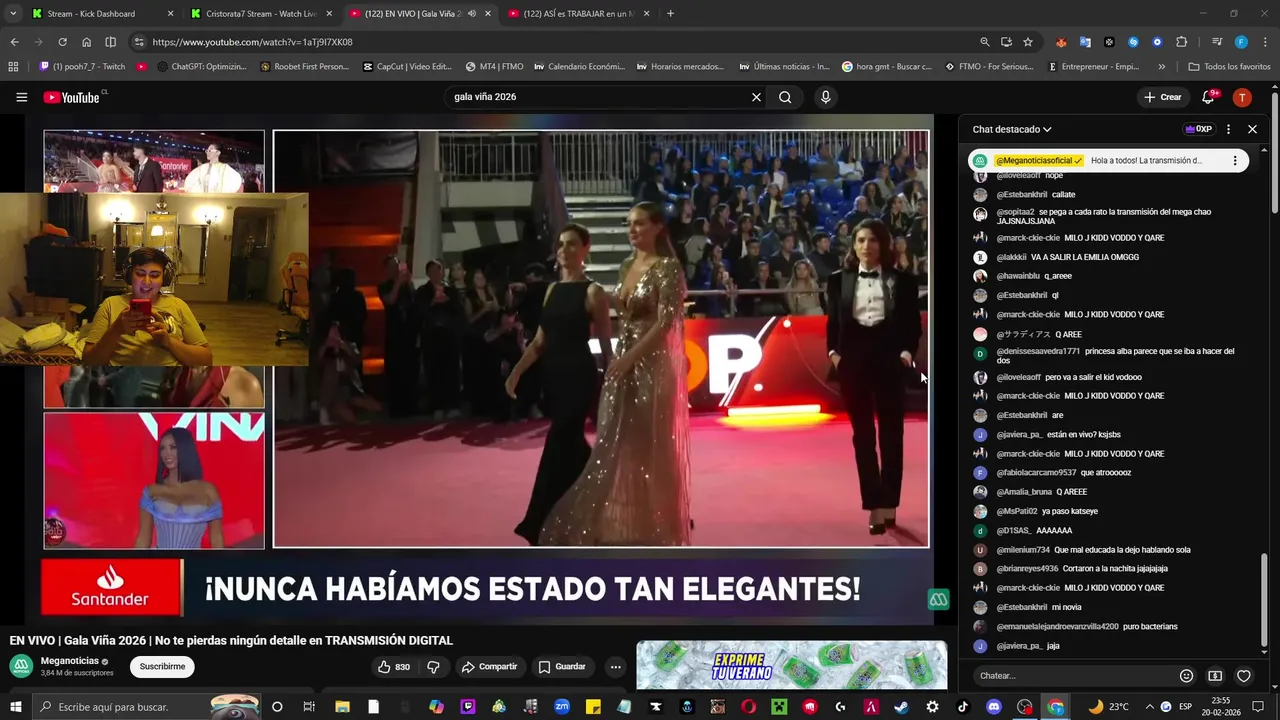
Task: Open the chat Super Chat purchase icon
Action: (1215, 676)
